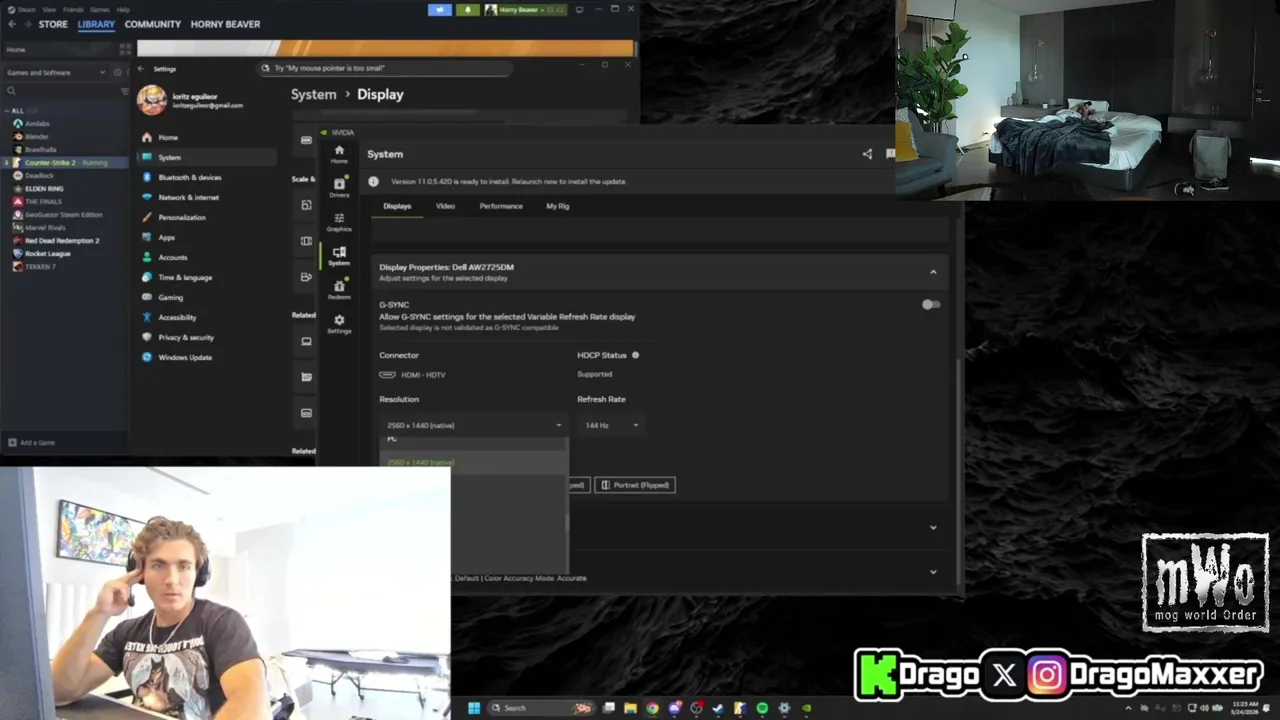Screen dimensions: 1280x720
Task: Open the HORNY BEAVER profile tab
Action: coord(225,24)
